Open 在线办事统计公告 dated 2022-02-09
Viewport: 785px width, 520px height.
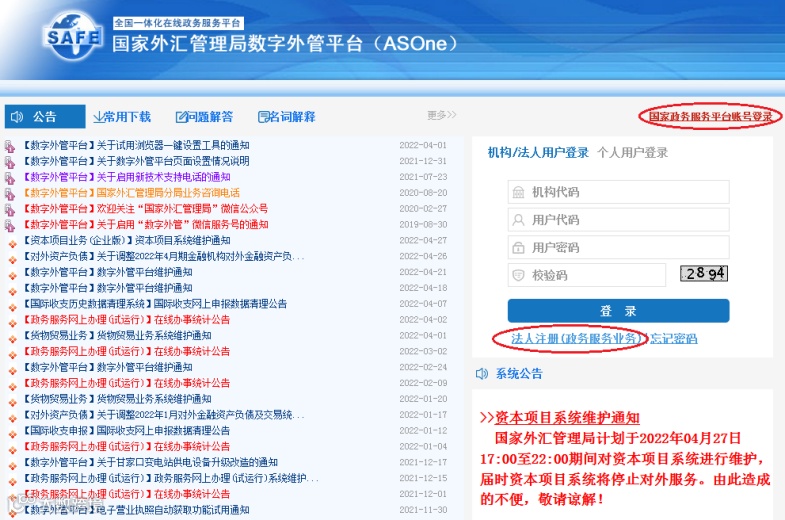tap(127, 383)
